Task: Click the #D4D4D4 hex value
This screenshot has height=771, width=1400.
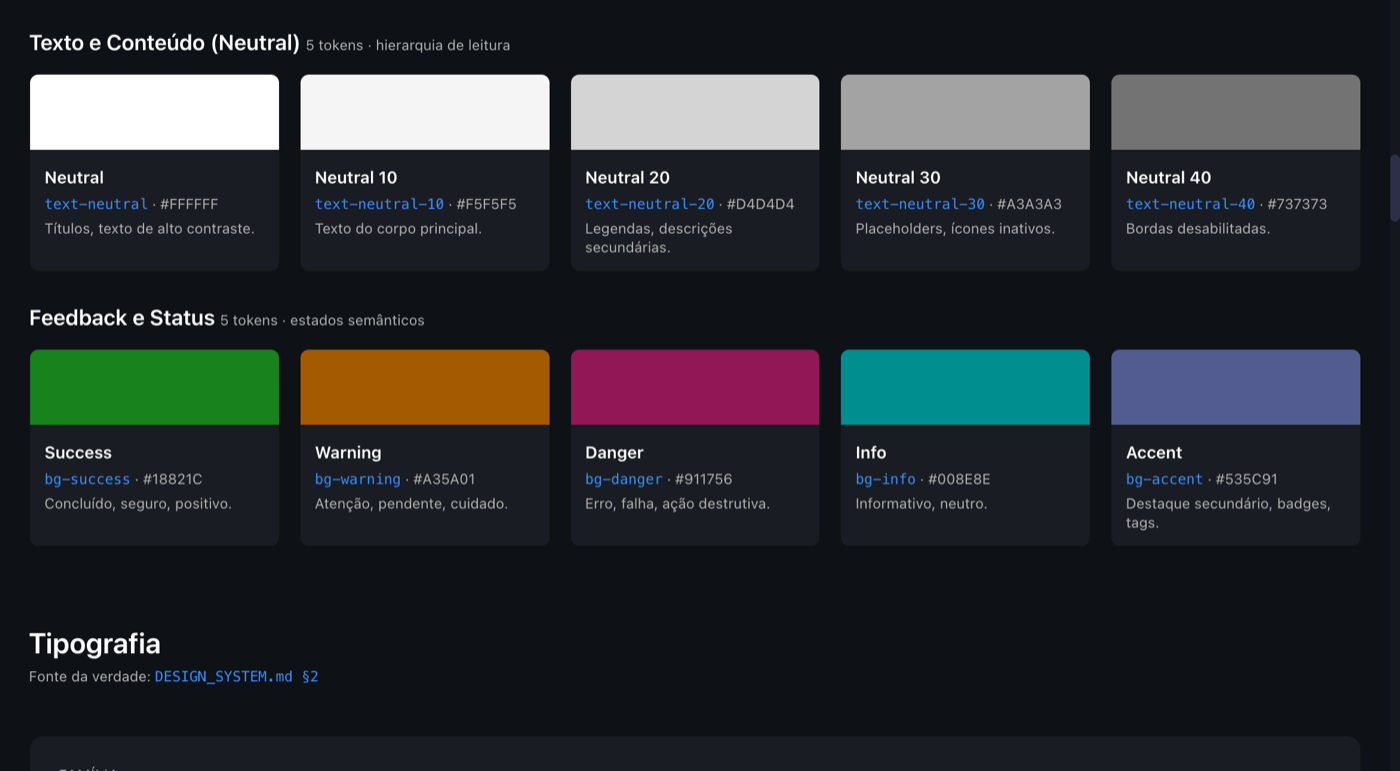Action: (x=761, y=204)
